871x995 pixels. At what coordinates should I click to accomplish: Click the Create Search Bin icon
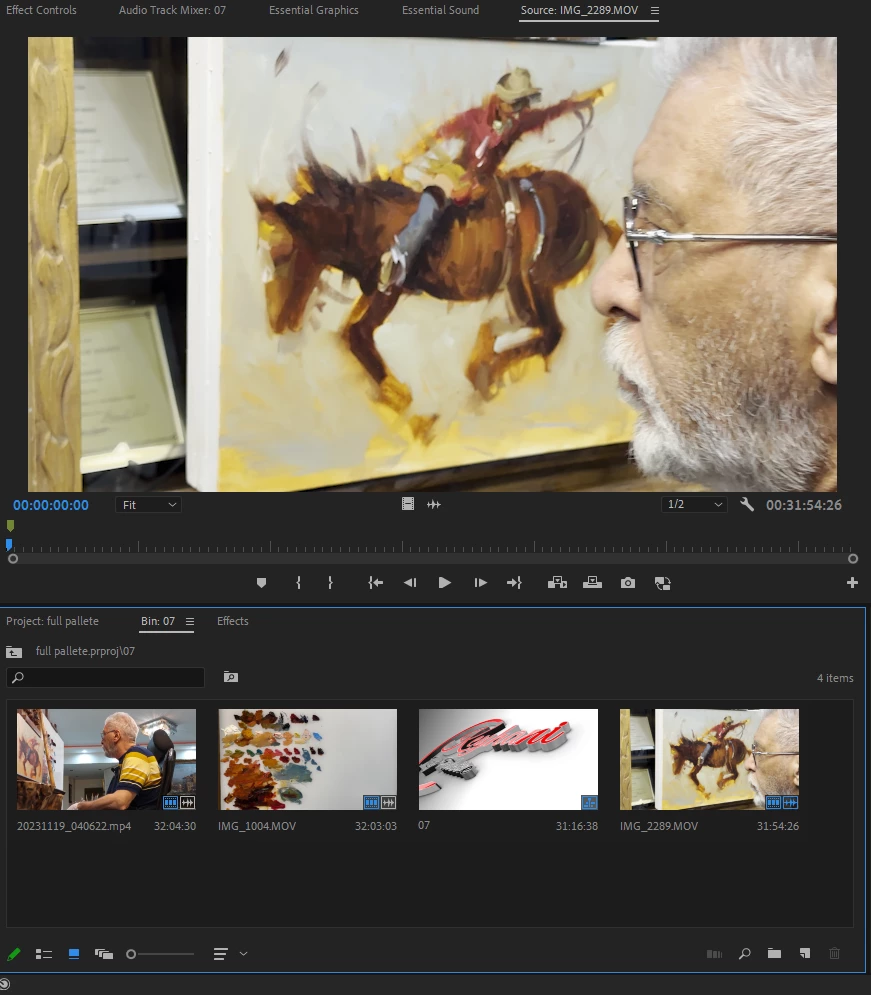231,677
